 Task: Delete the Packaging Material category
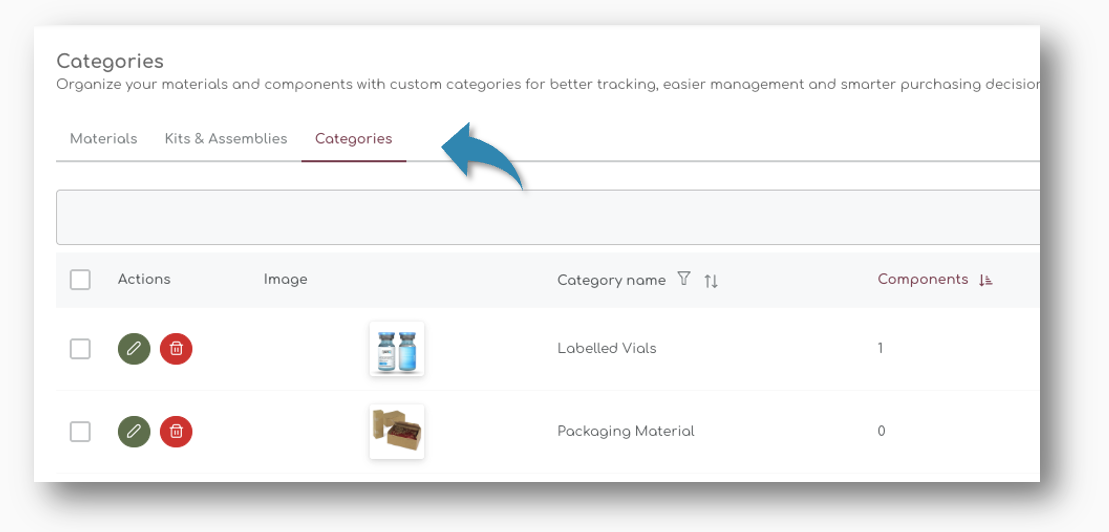point(176,431)
